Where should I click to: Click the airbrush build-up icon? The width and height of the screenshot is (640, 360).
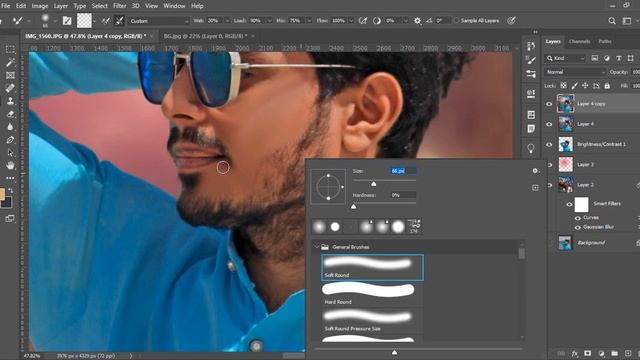[x=362, y=20]
